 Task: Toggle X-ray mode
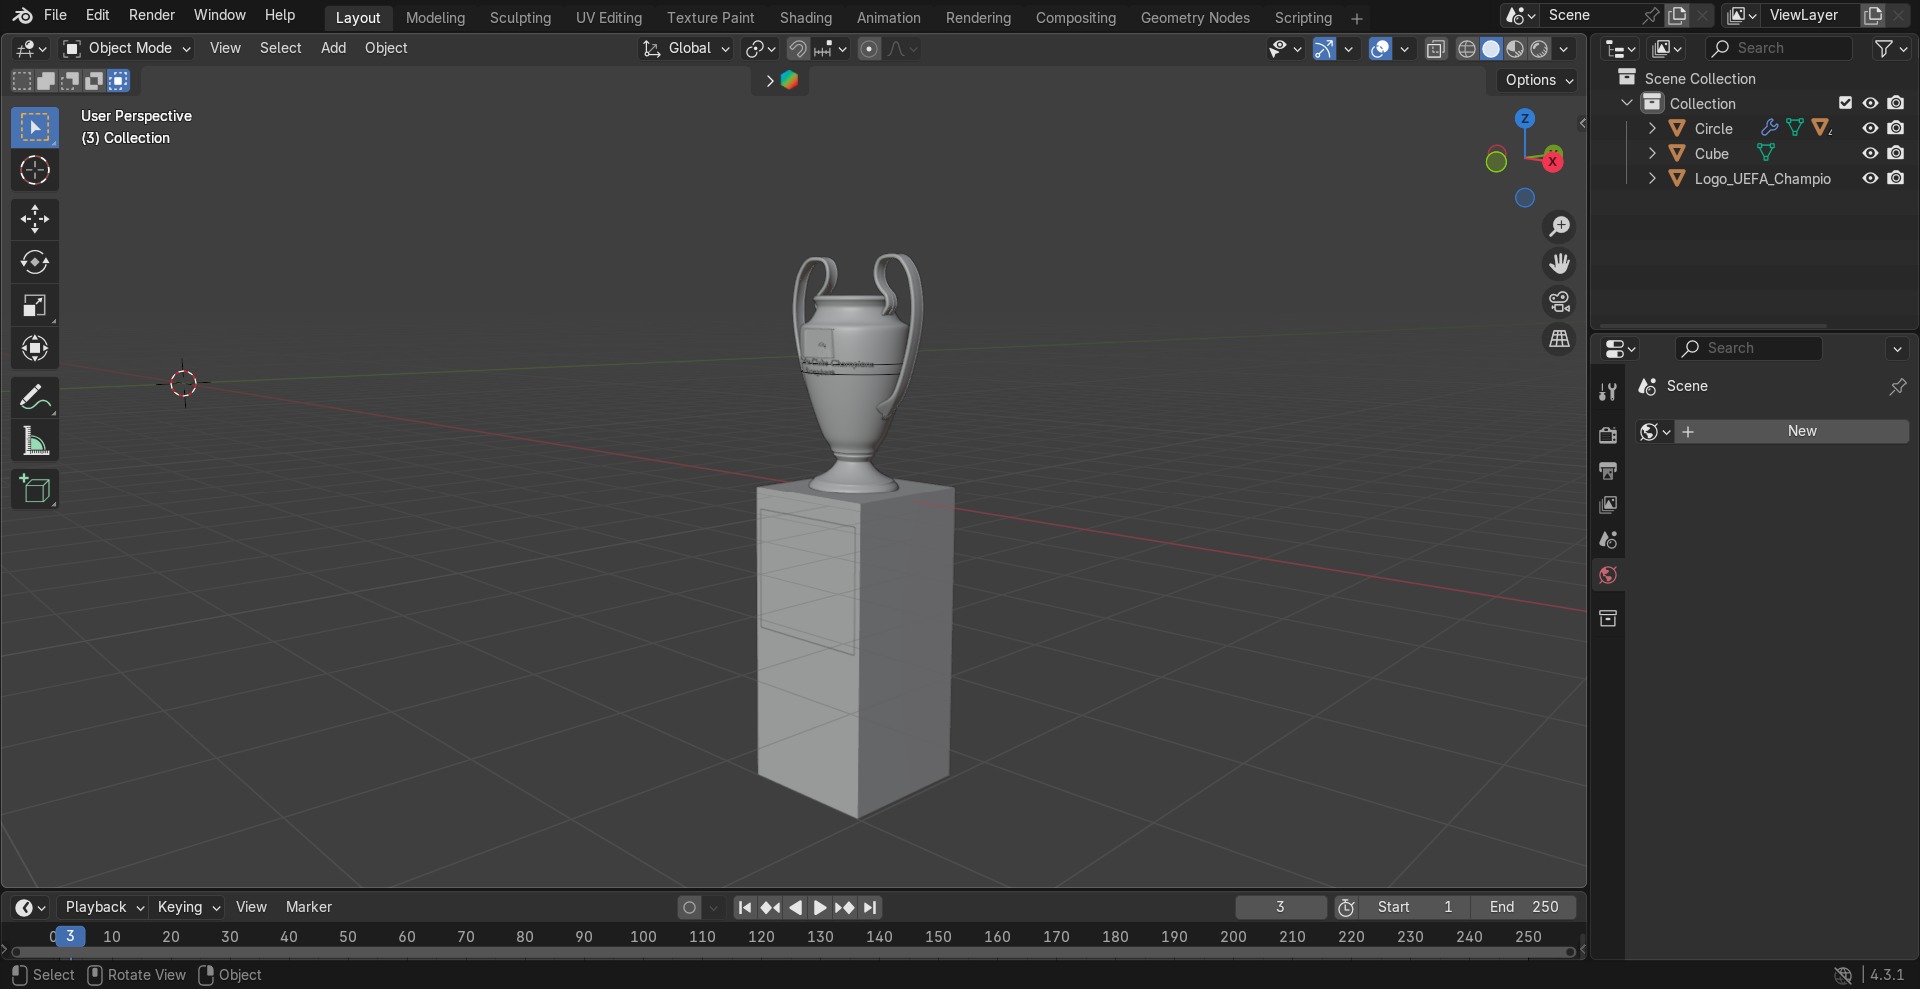click(1436, 49)
